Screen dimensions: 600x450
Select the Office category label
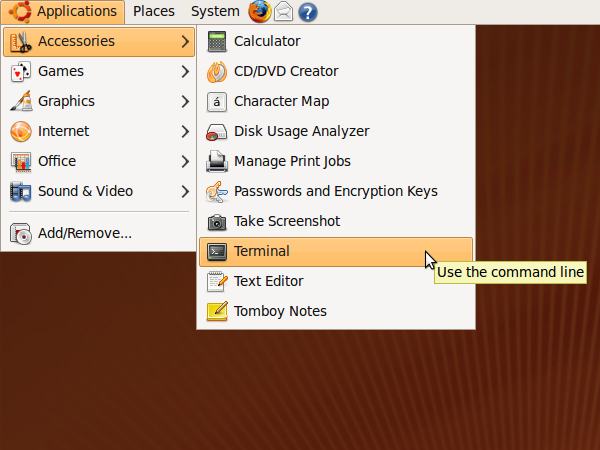(57, 161)
